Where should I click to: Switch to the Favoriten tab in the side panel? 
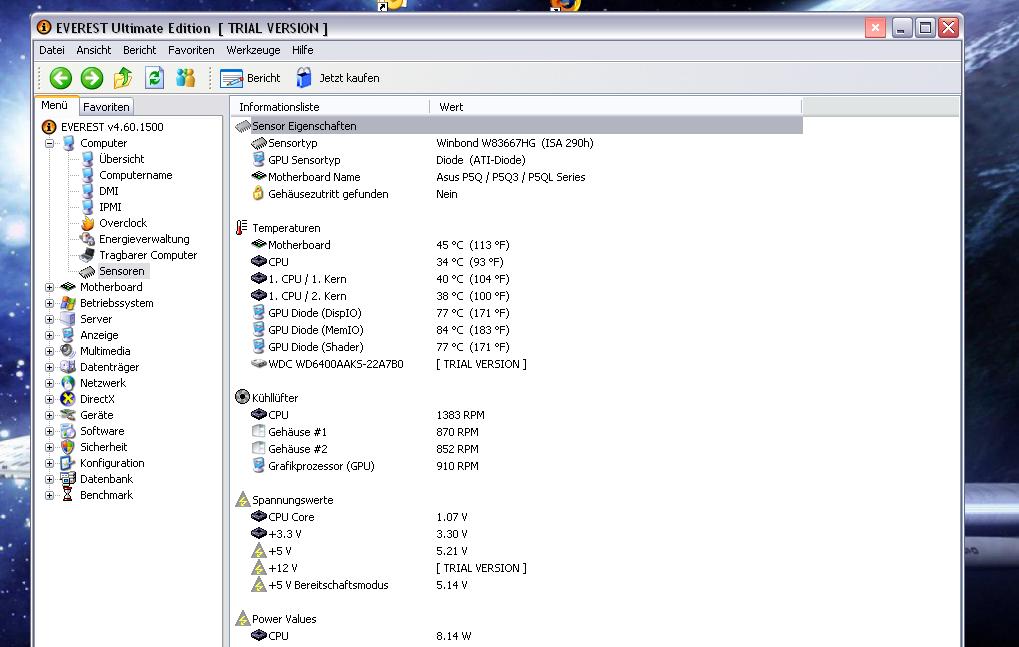point(107,107)
